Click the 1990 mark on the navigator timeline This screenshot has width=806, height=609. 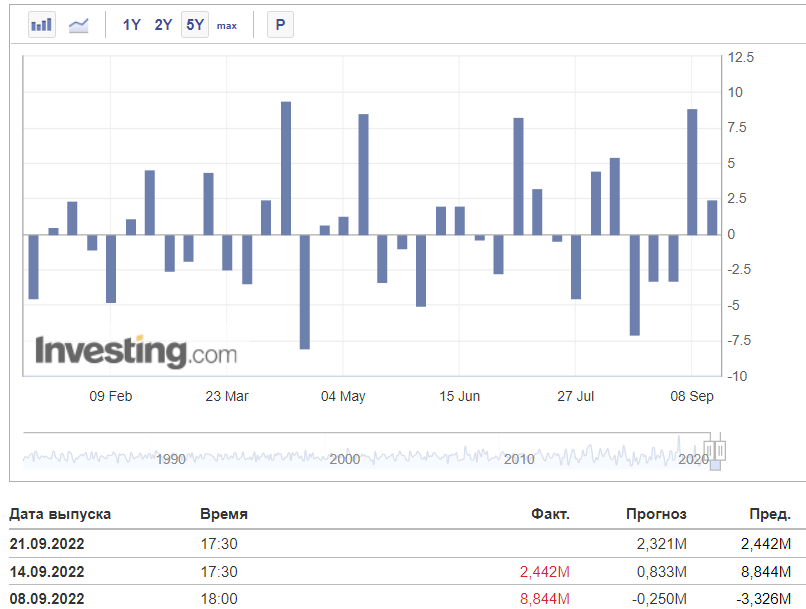(x=171, y=459)
